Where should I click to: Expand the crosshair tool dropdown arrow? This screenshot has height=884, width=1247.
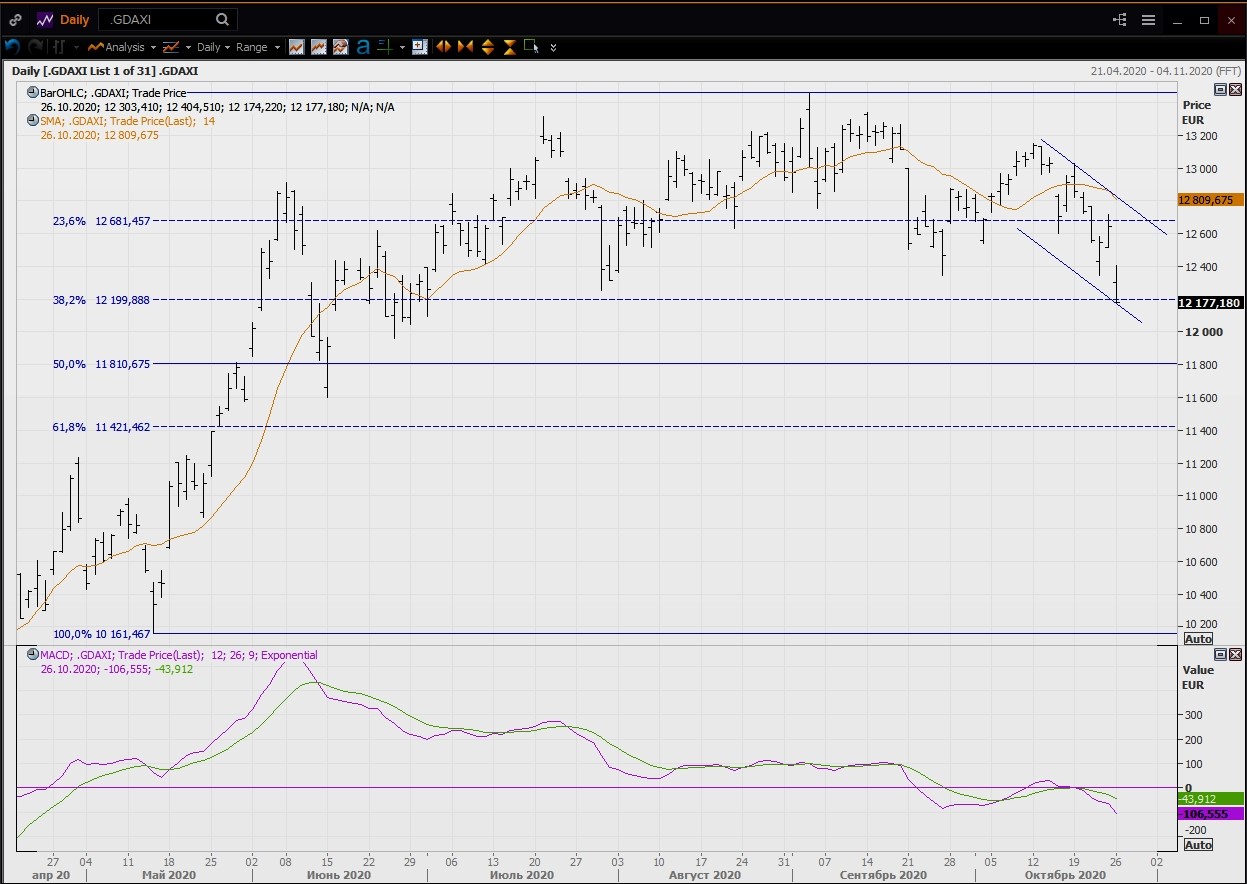[x=402, y=47]
